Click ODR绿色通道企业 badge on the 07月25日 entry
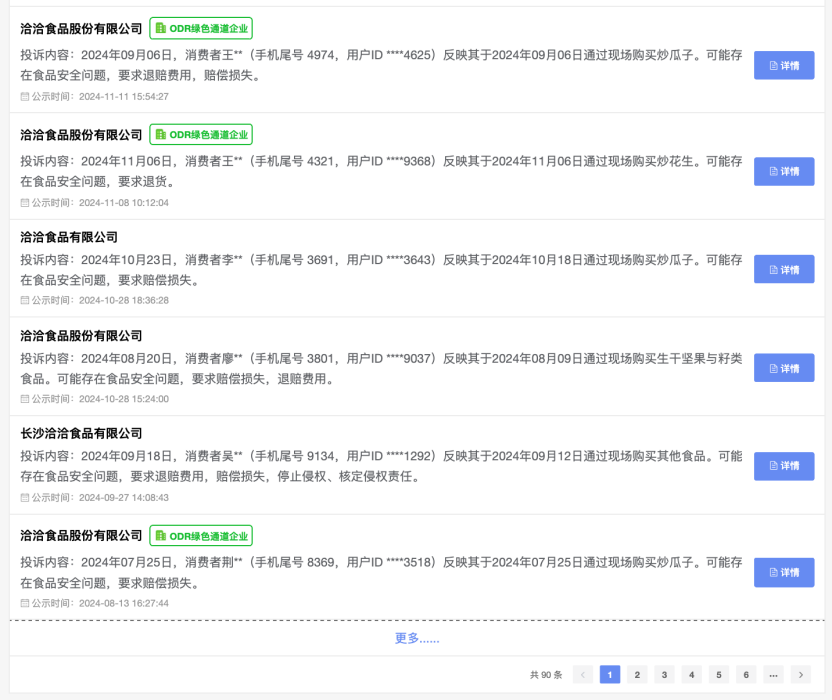The image size is (832, 700). [201, 536]
